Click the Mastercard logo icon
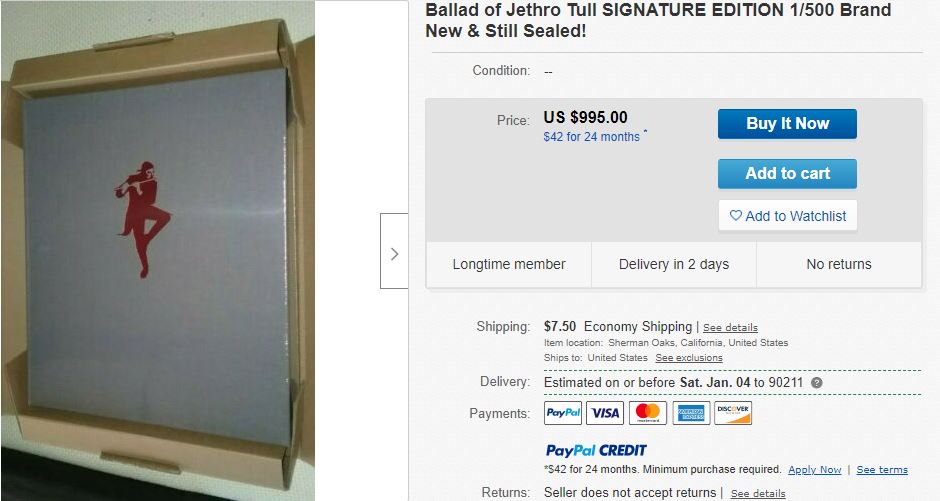Viewport: 940px width, 501px height. [648, 413]
